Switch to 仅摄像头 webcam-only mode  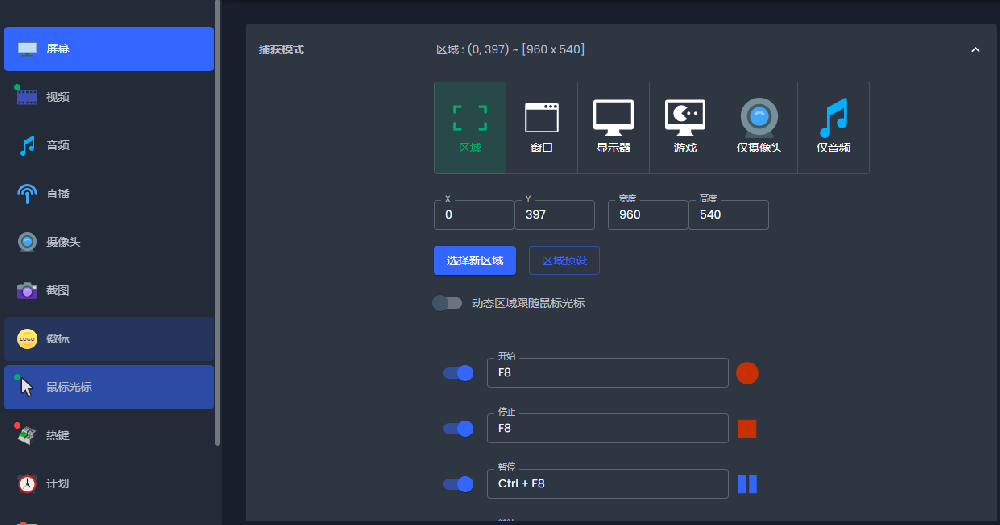[x=759, y=127]
